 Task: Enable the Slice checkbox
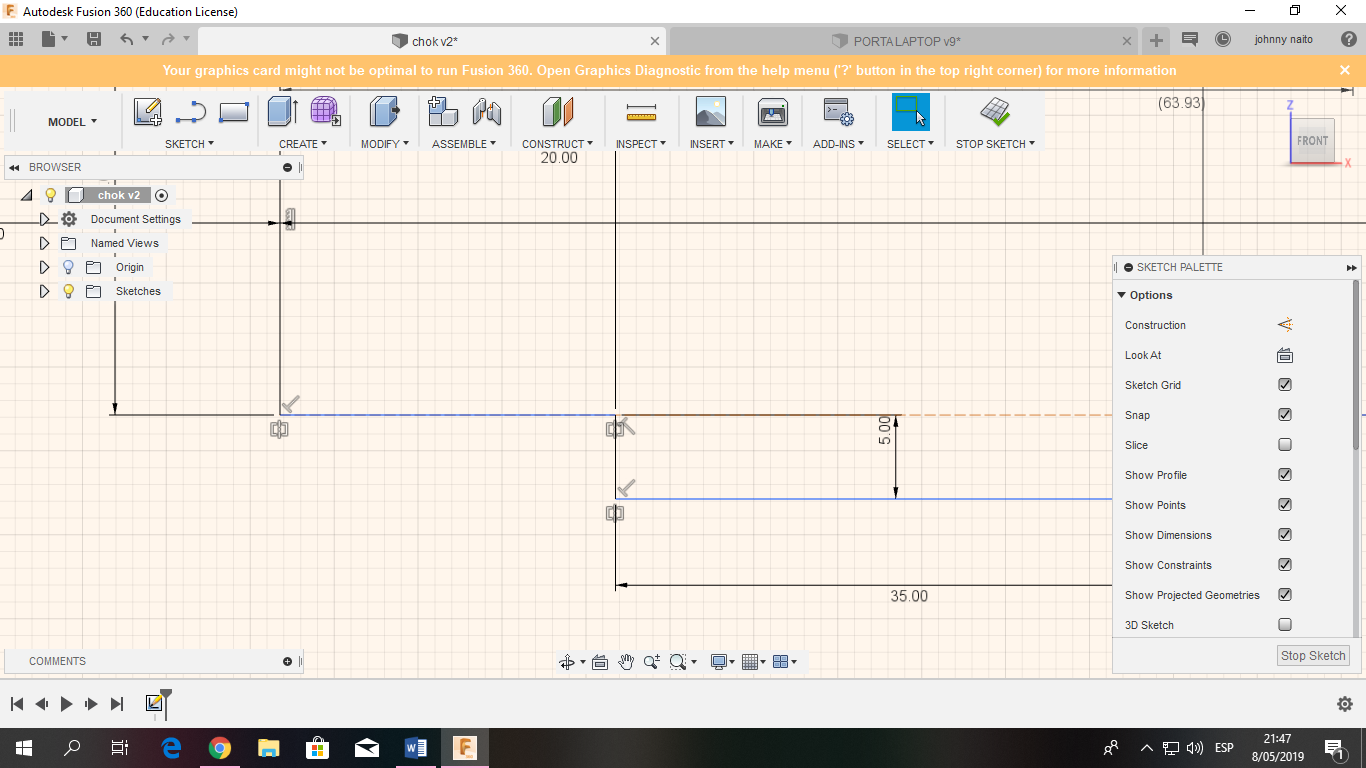1285,445
